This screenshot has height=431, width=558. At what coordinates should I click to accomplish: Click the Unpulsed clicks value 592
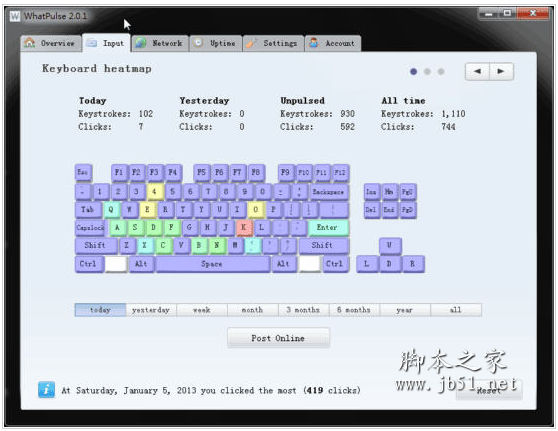point(347,127)
